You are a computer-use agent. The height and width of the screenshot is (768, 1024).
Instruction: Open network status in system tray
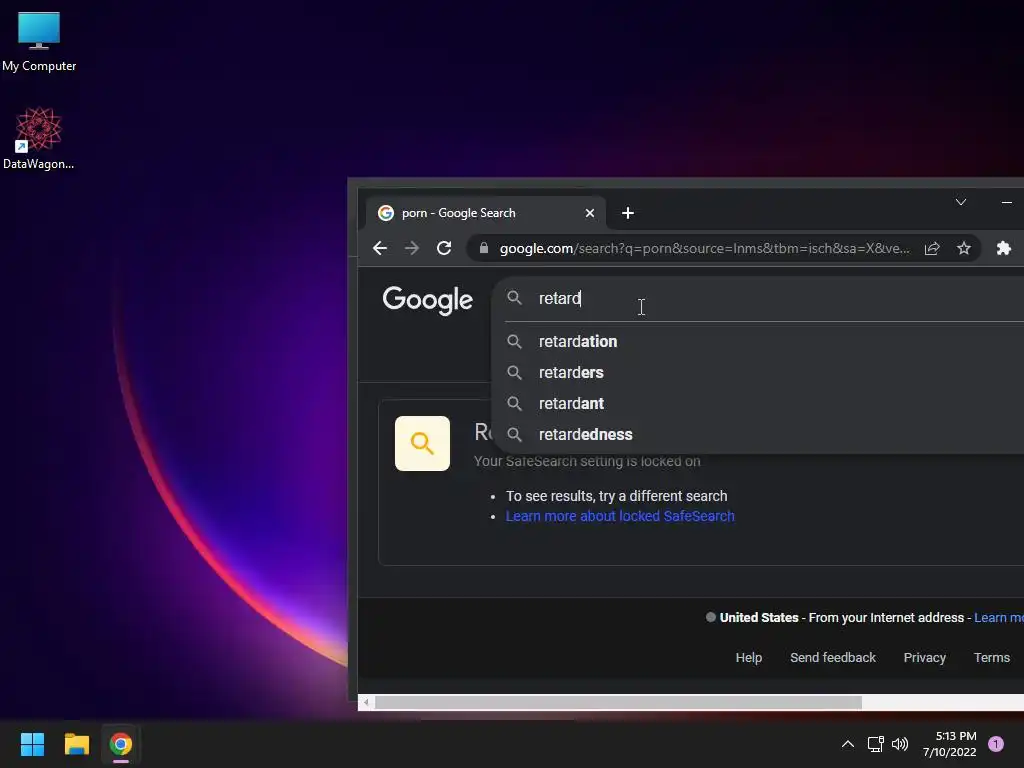pos(875,744)
